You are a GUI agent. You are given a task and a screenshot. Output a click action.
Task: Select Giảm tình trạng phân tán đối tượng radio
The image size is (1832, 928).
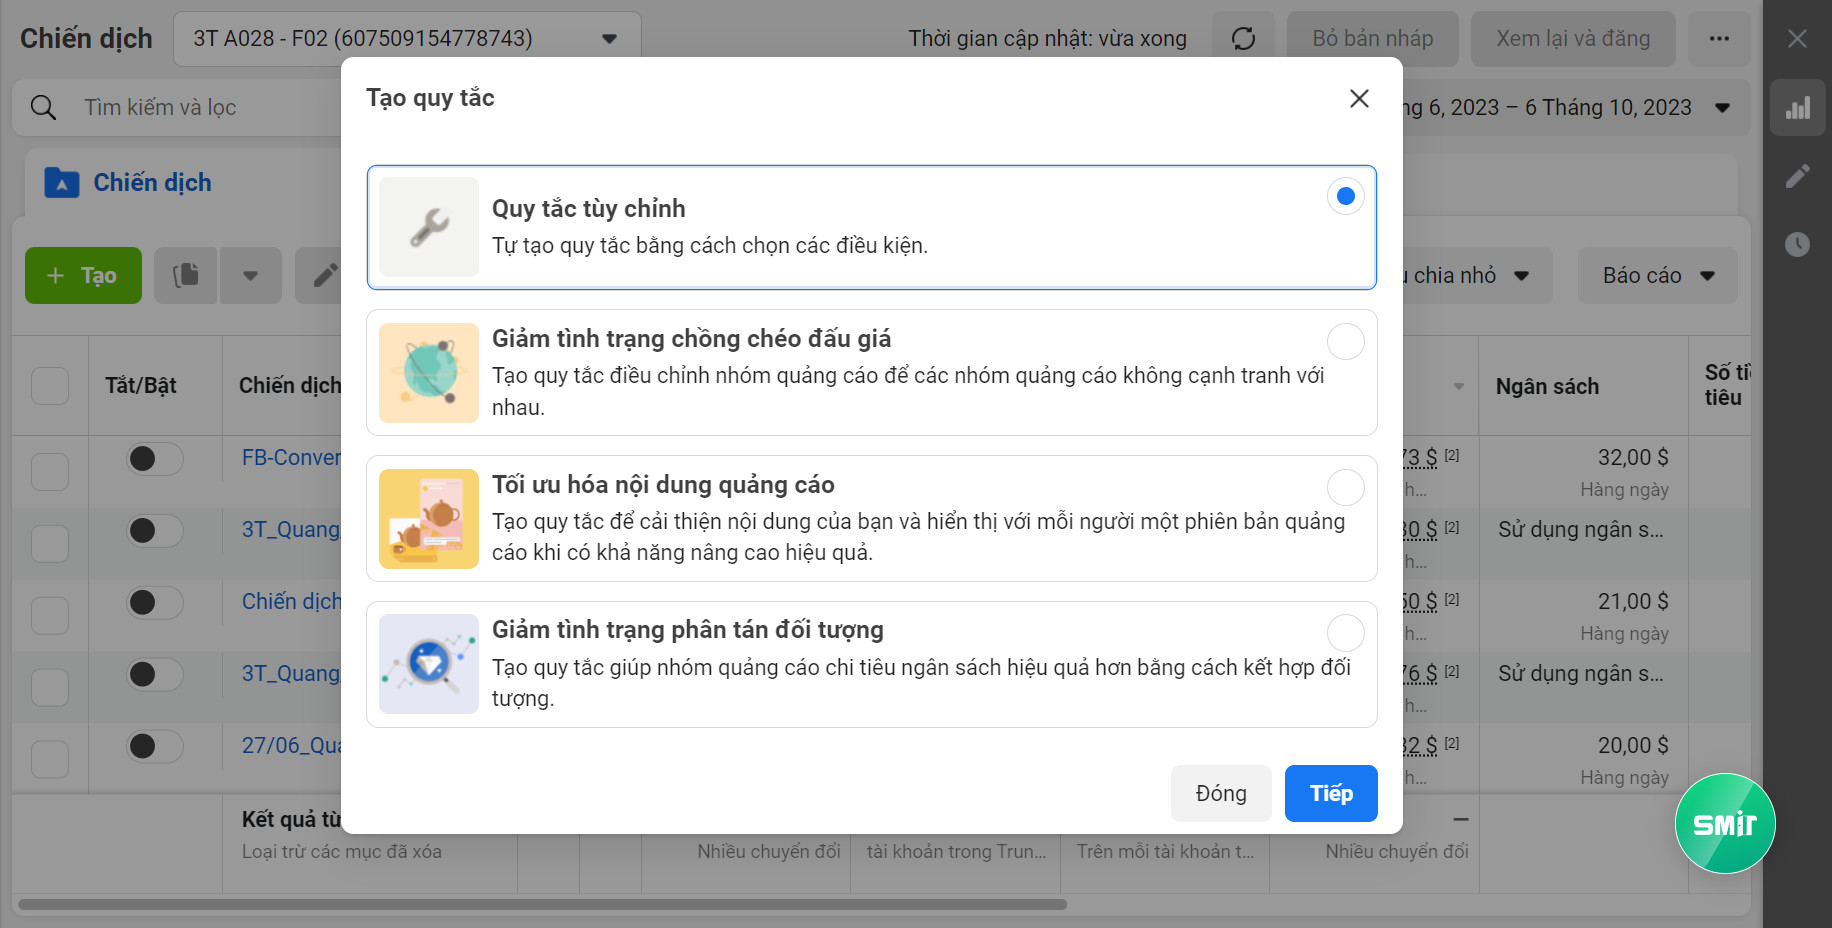(x=1346, y=633)
